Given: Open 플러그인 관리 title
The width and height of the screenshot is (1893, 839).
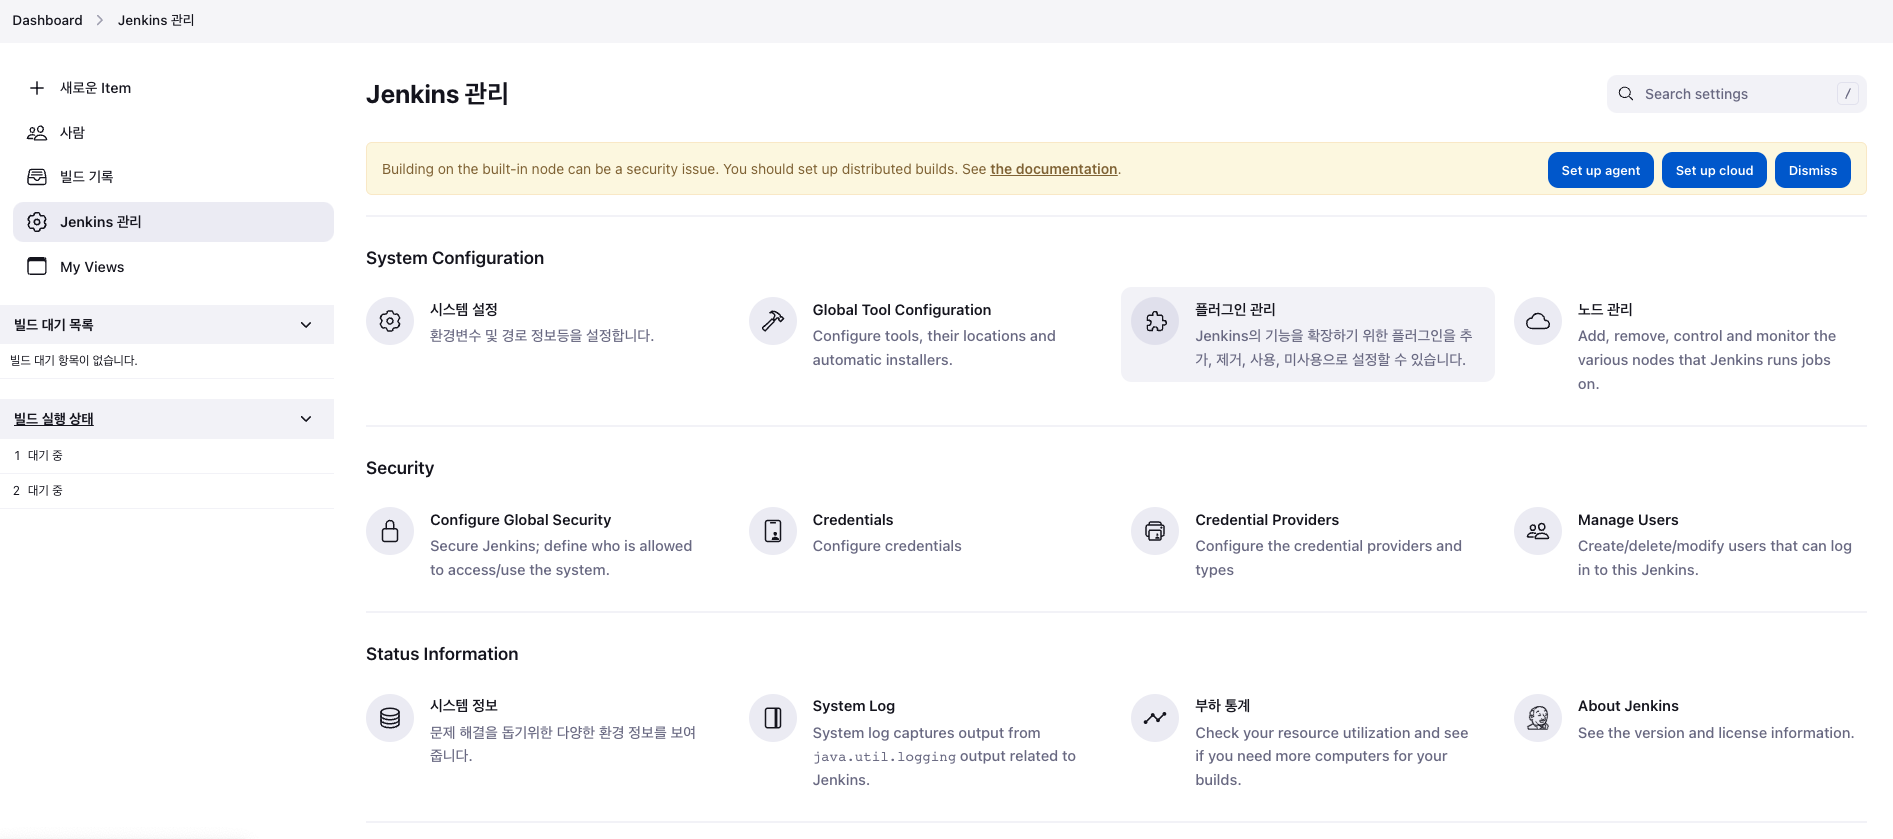Looking at the screenshot, I should 1235,310.
